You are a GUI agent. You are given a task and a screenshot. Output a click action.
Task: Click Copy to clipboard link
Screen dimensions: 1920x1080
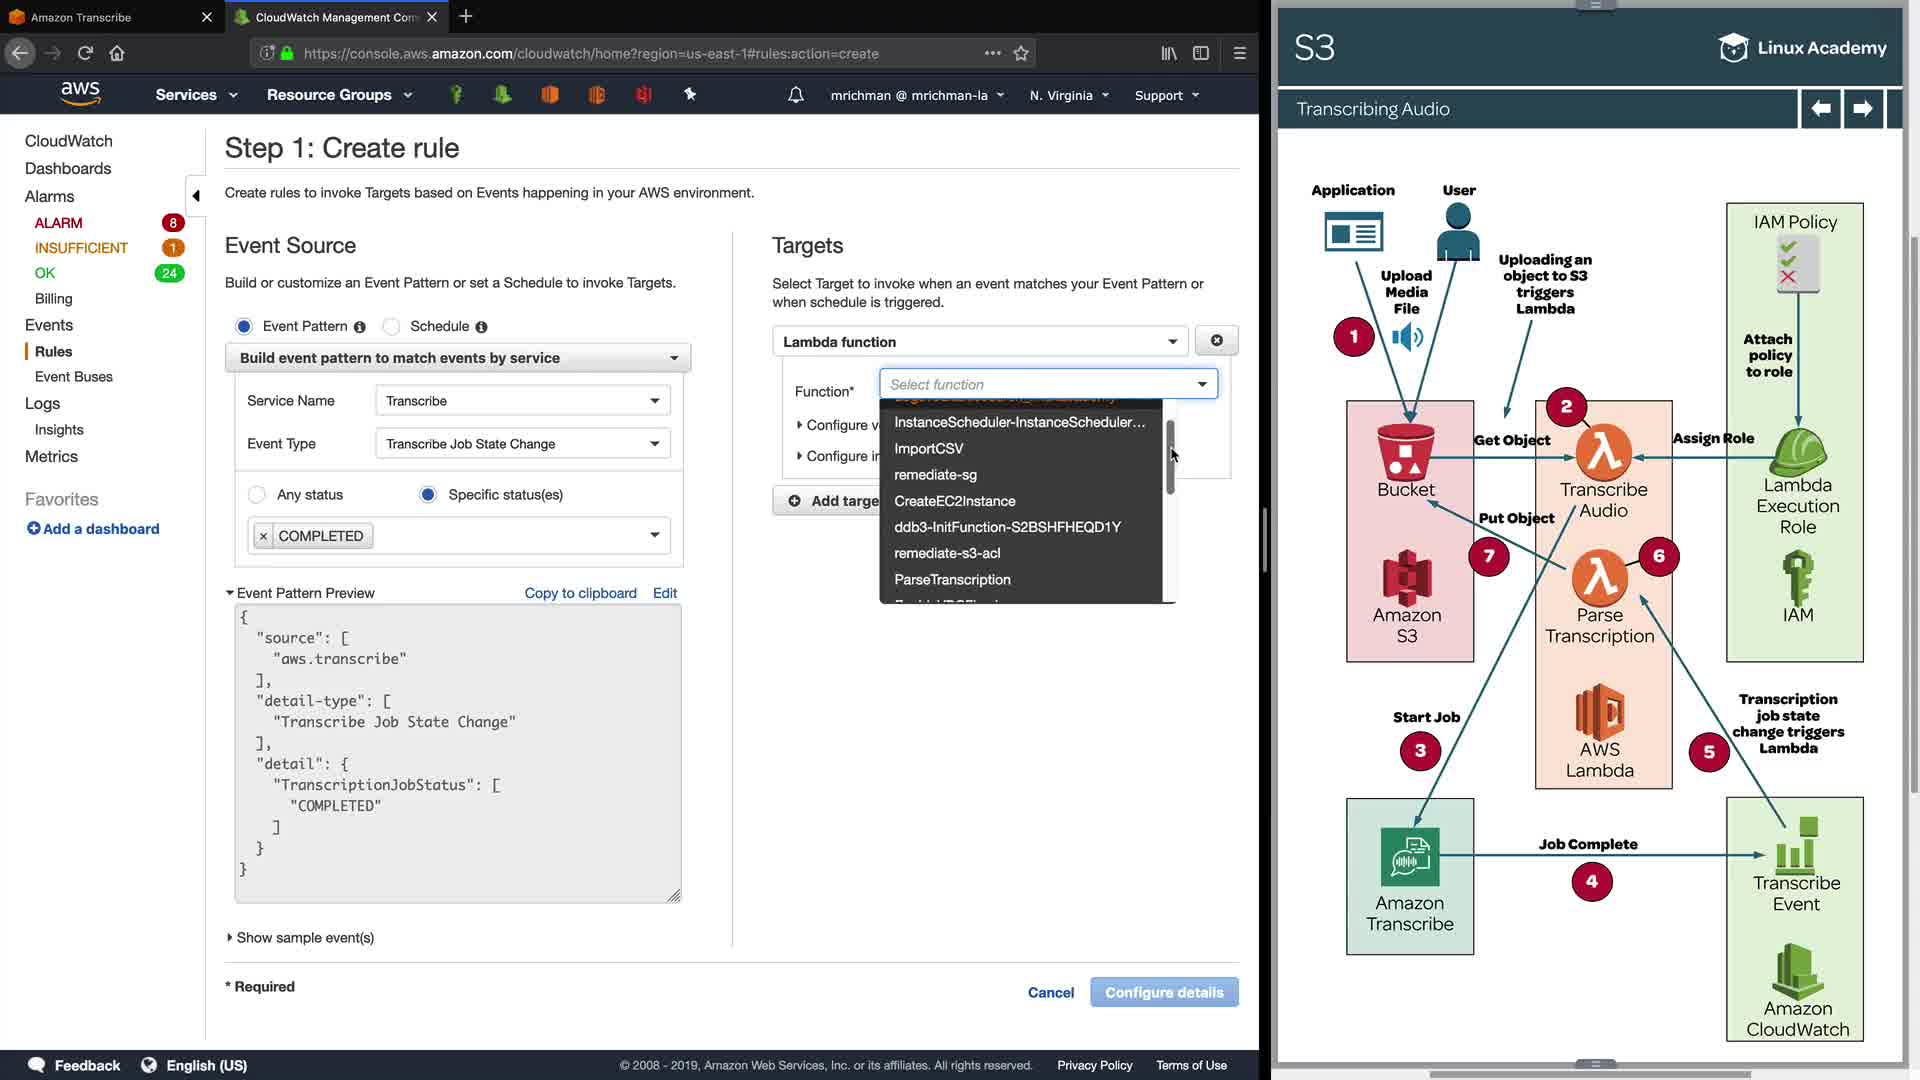[580, 593]
